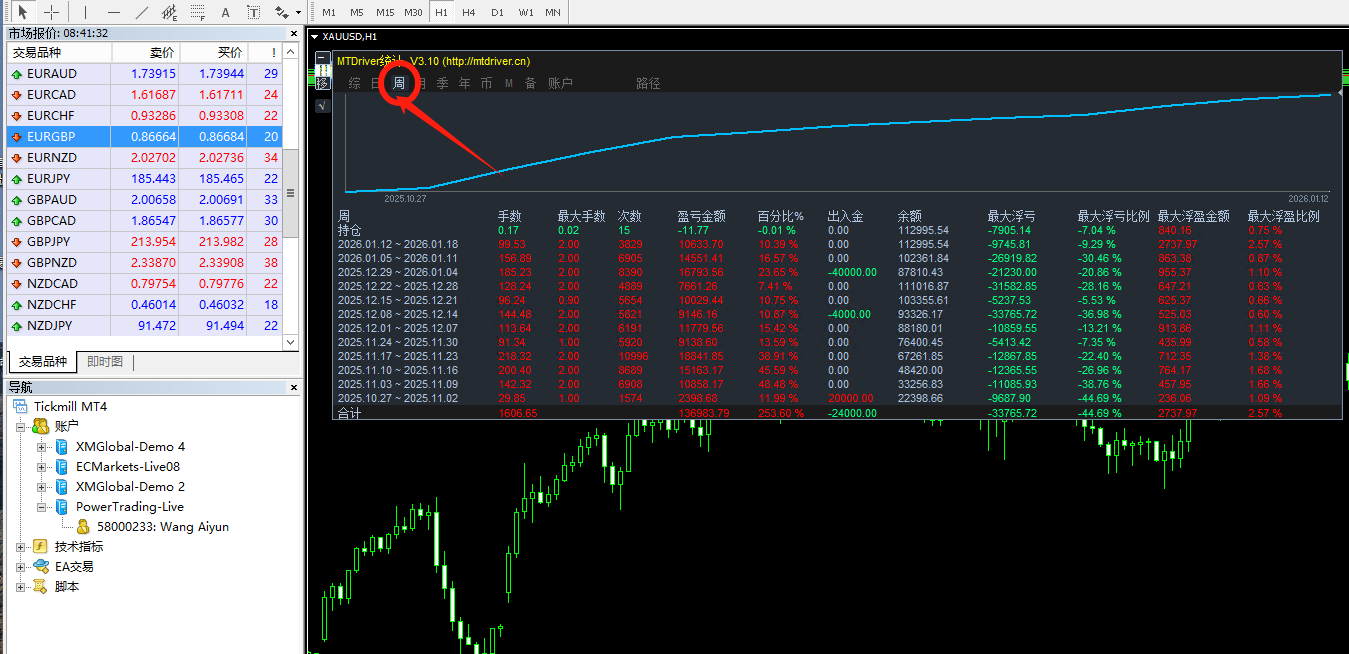Click the Market Watch scrollbar thumb
This screenshot has width=1349, height=654.
tap(291, 193)
